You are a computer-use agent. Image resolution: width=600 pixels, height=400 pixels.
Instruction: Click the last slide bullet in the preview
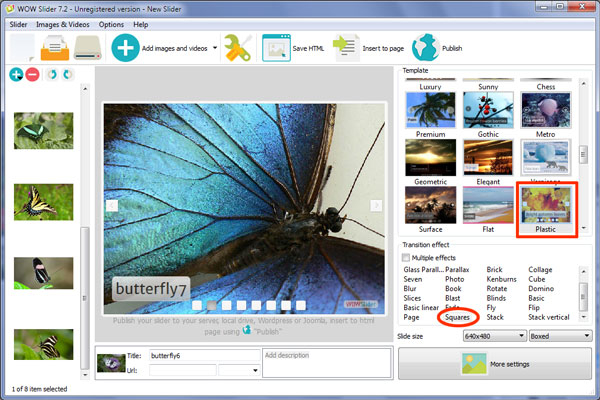(x=301, y=305)
